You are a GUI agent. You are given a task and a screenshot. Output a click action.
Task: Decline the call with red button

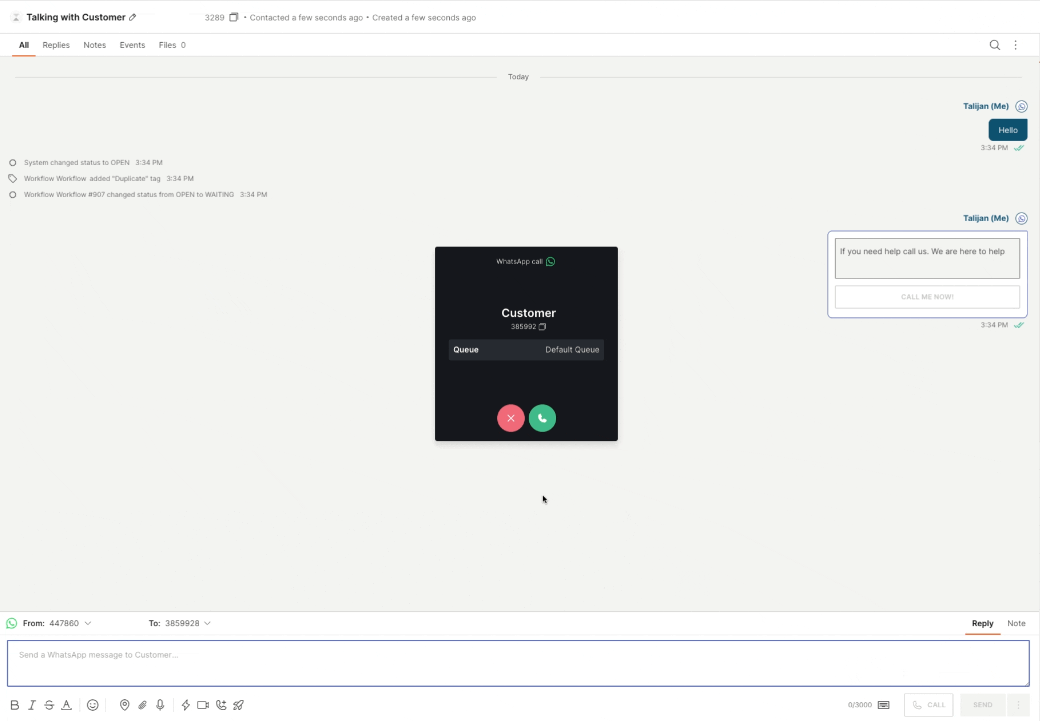(510, 418)
